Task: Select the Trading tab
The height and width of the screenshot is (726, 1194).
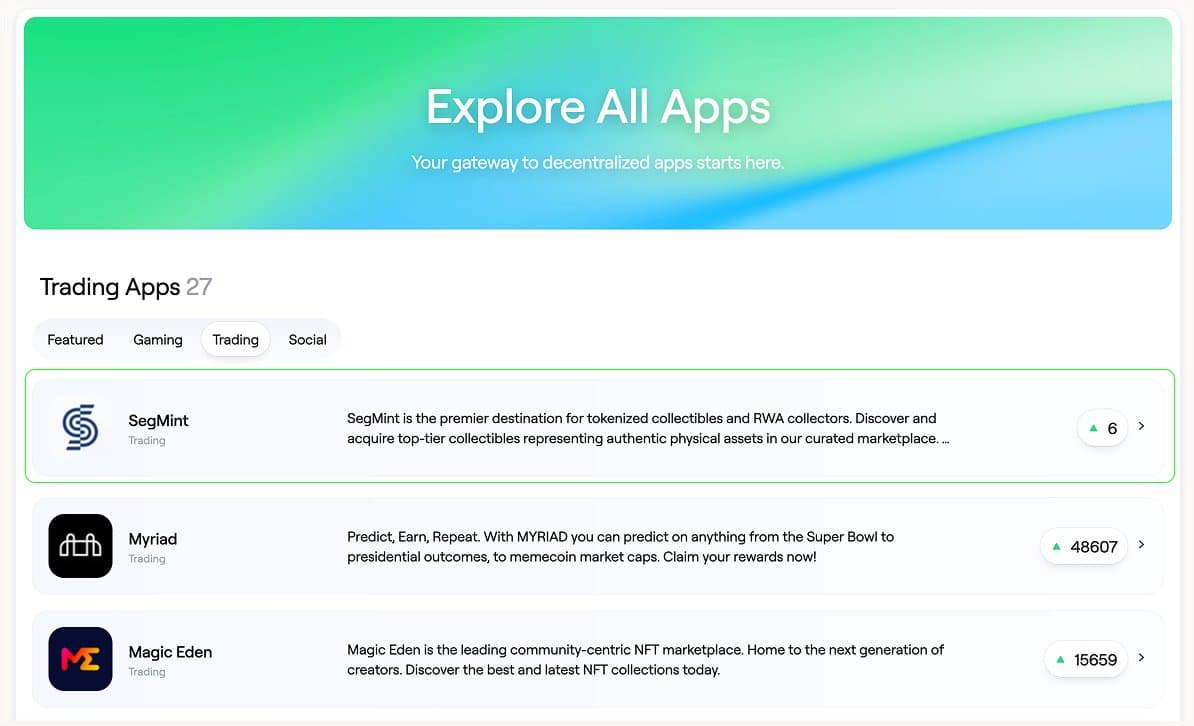Action: click(x=235, y=340)
